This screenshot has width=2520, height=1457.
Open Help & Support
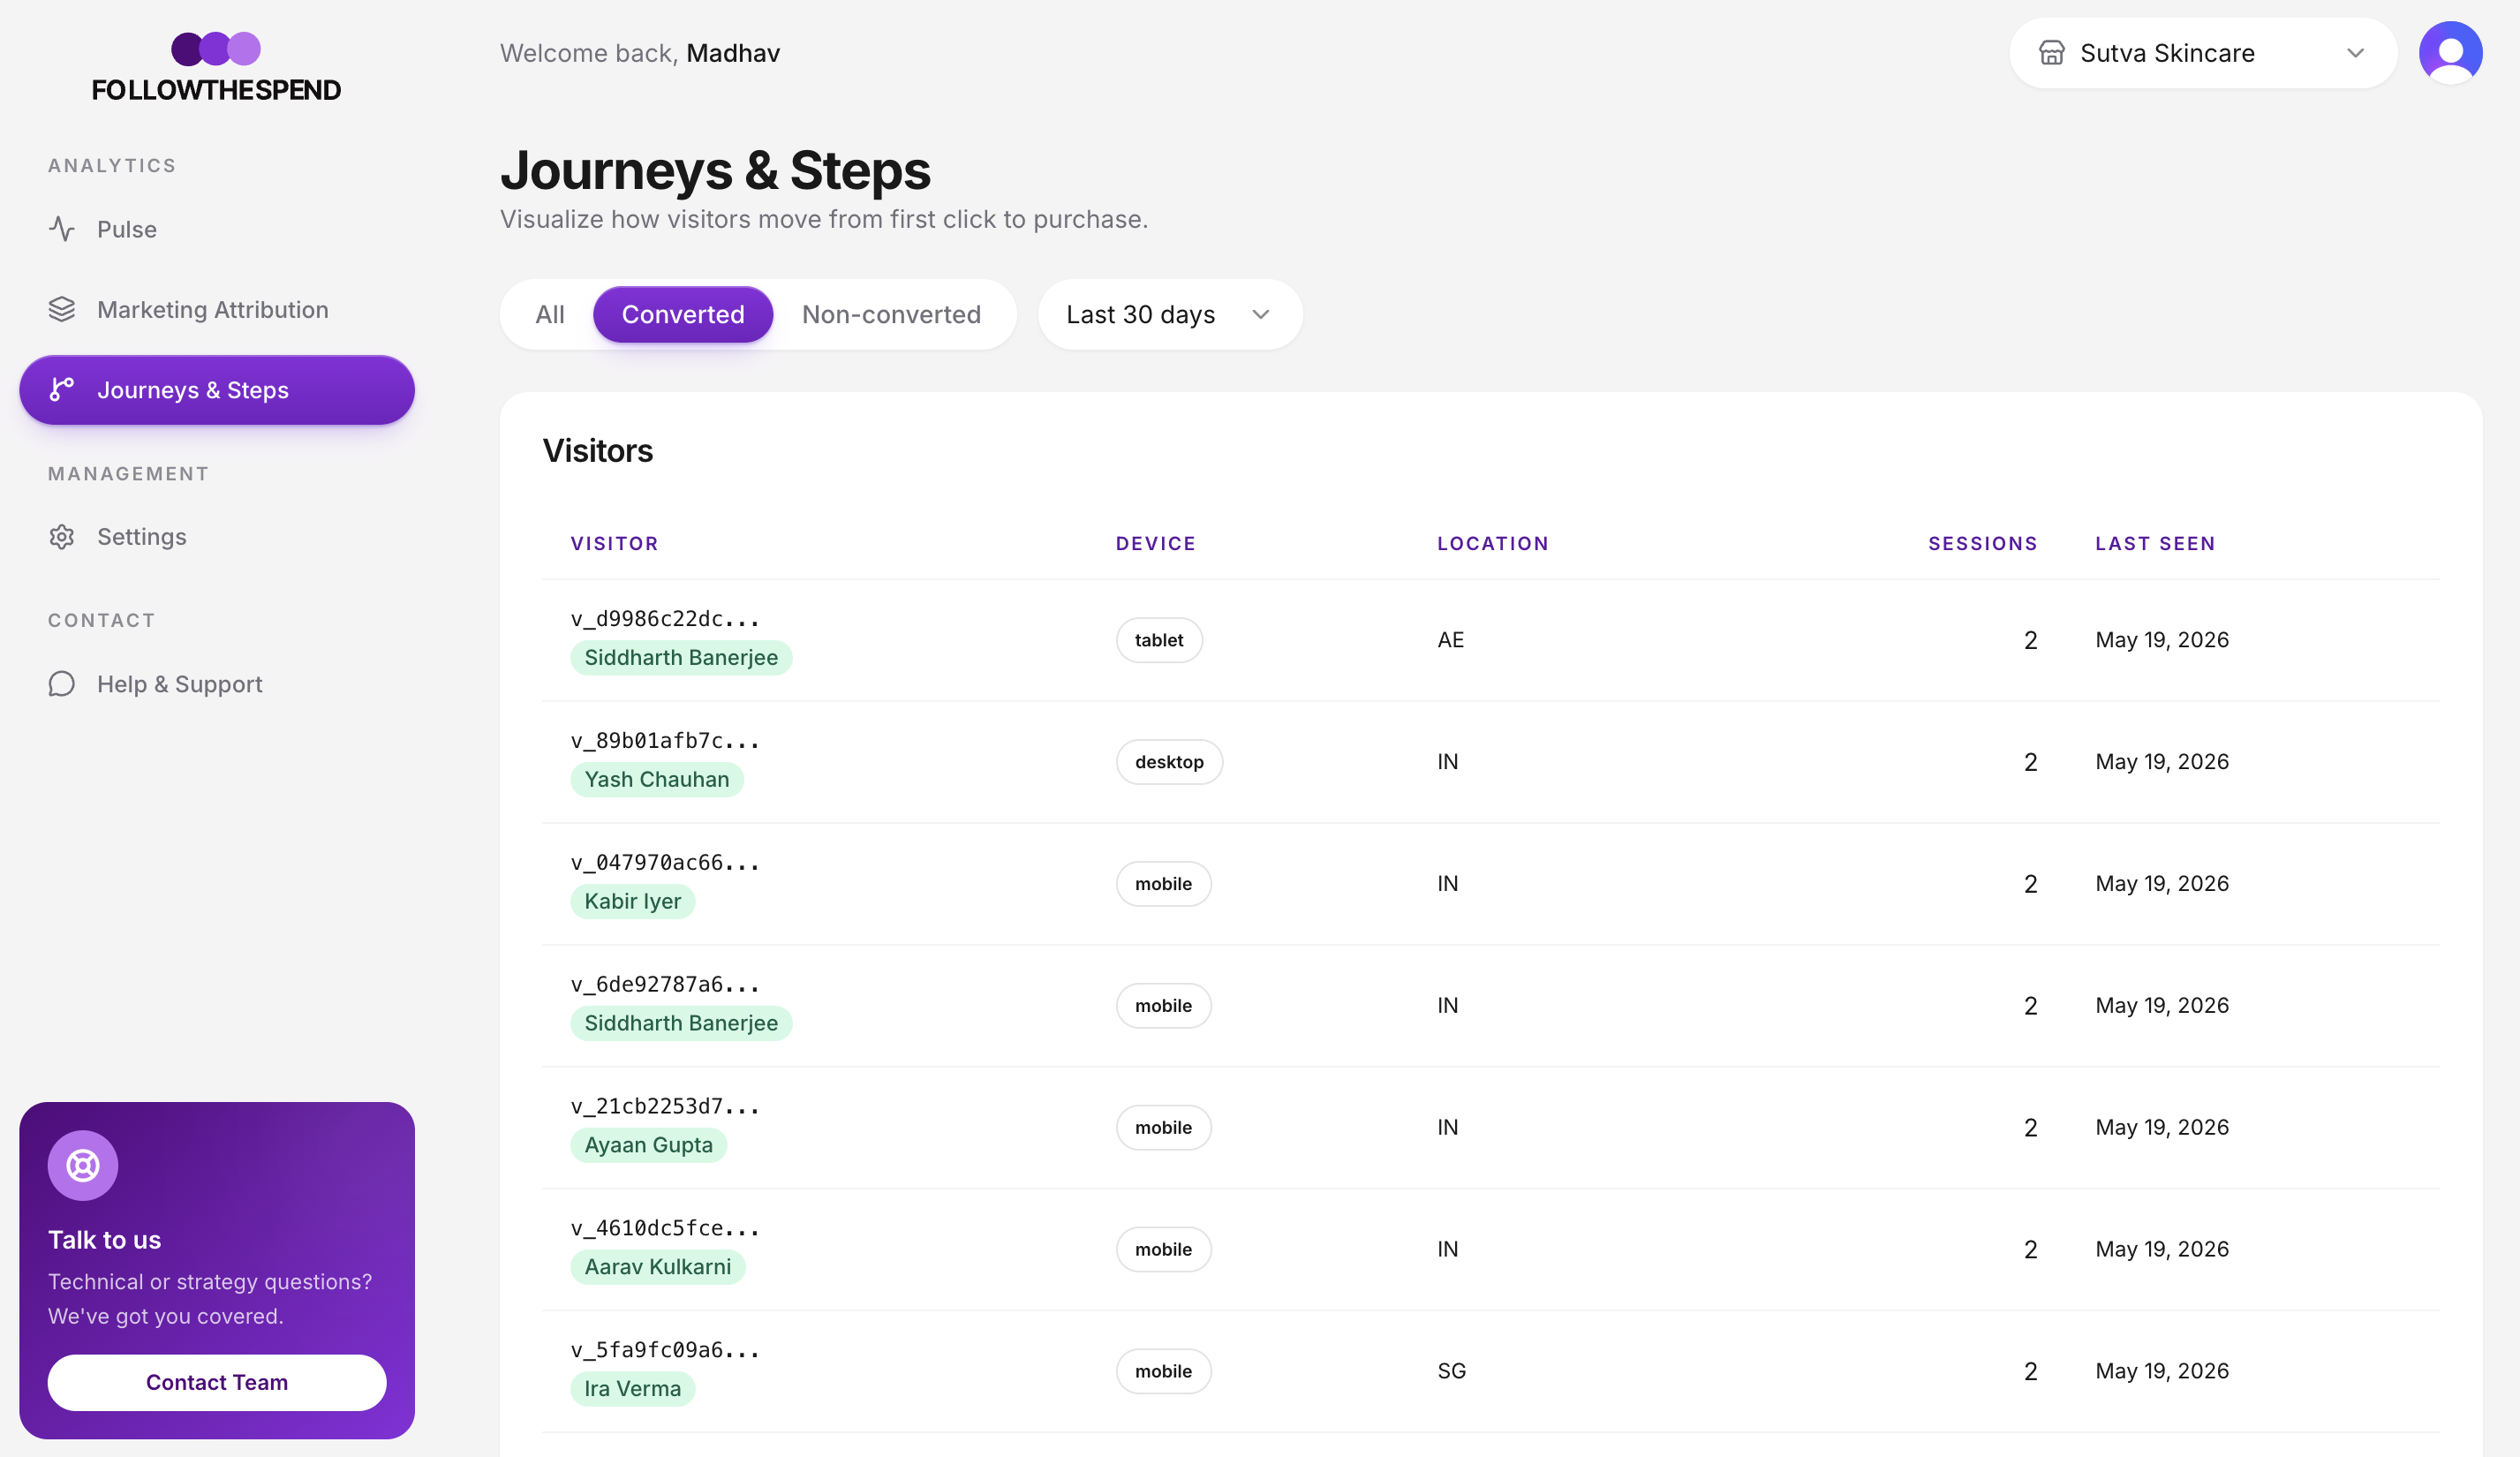(x=217, y=684)
